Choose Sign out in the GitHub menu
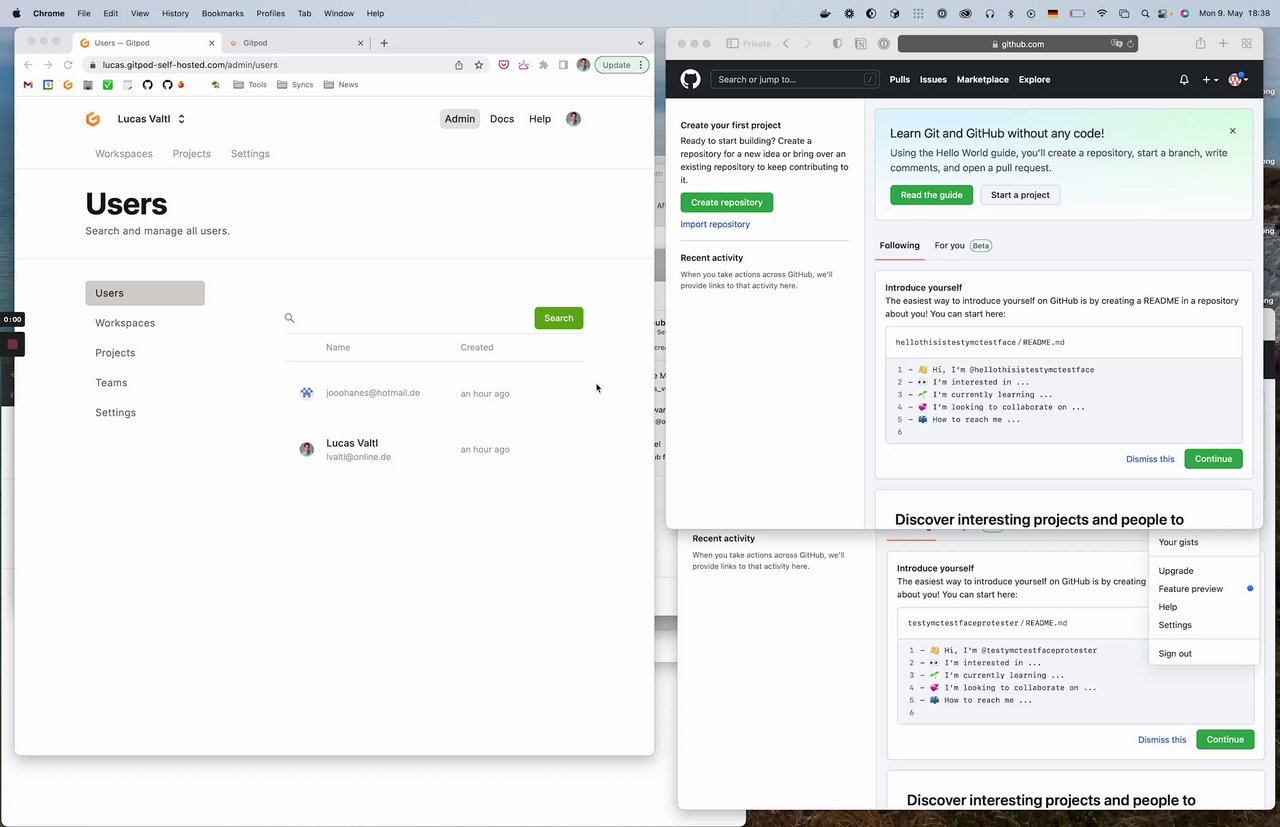This screenshot has width=1280, height=827. click(x=1175, y=654)
